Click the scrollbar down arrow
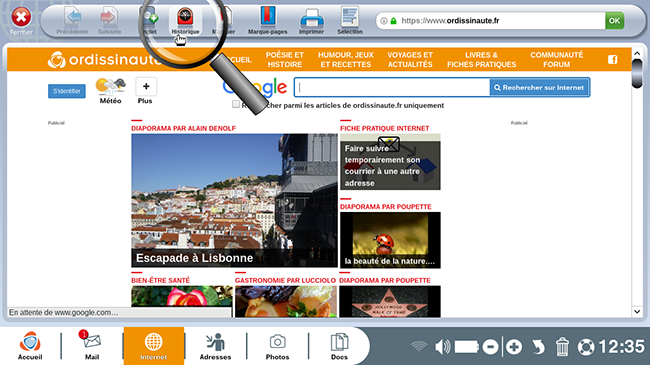The height and width of the screenshot is (365, 650). pos(637,311)
